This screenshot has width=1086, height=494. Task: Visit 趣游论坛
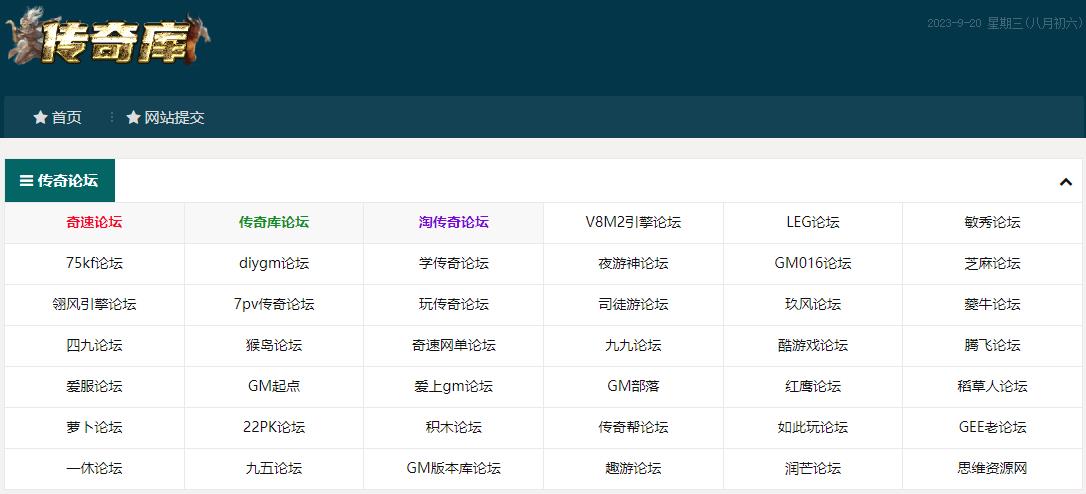633,468
